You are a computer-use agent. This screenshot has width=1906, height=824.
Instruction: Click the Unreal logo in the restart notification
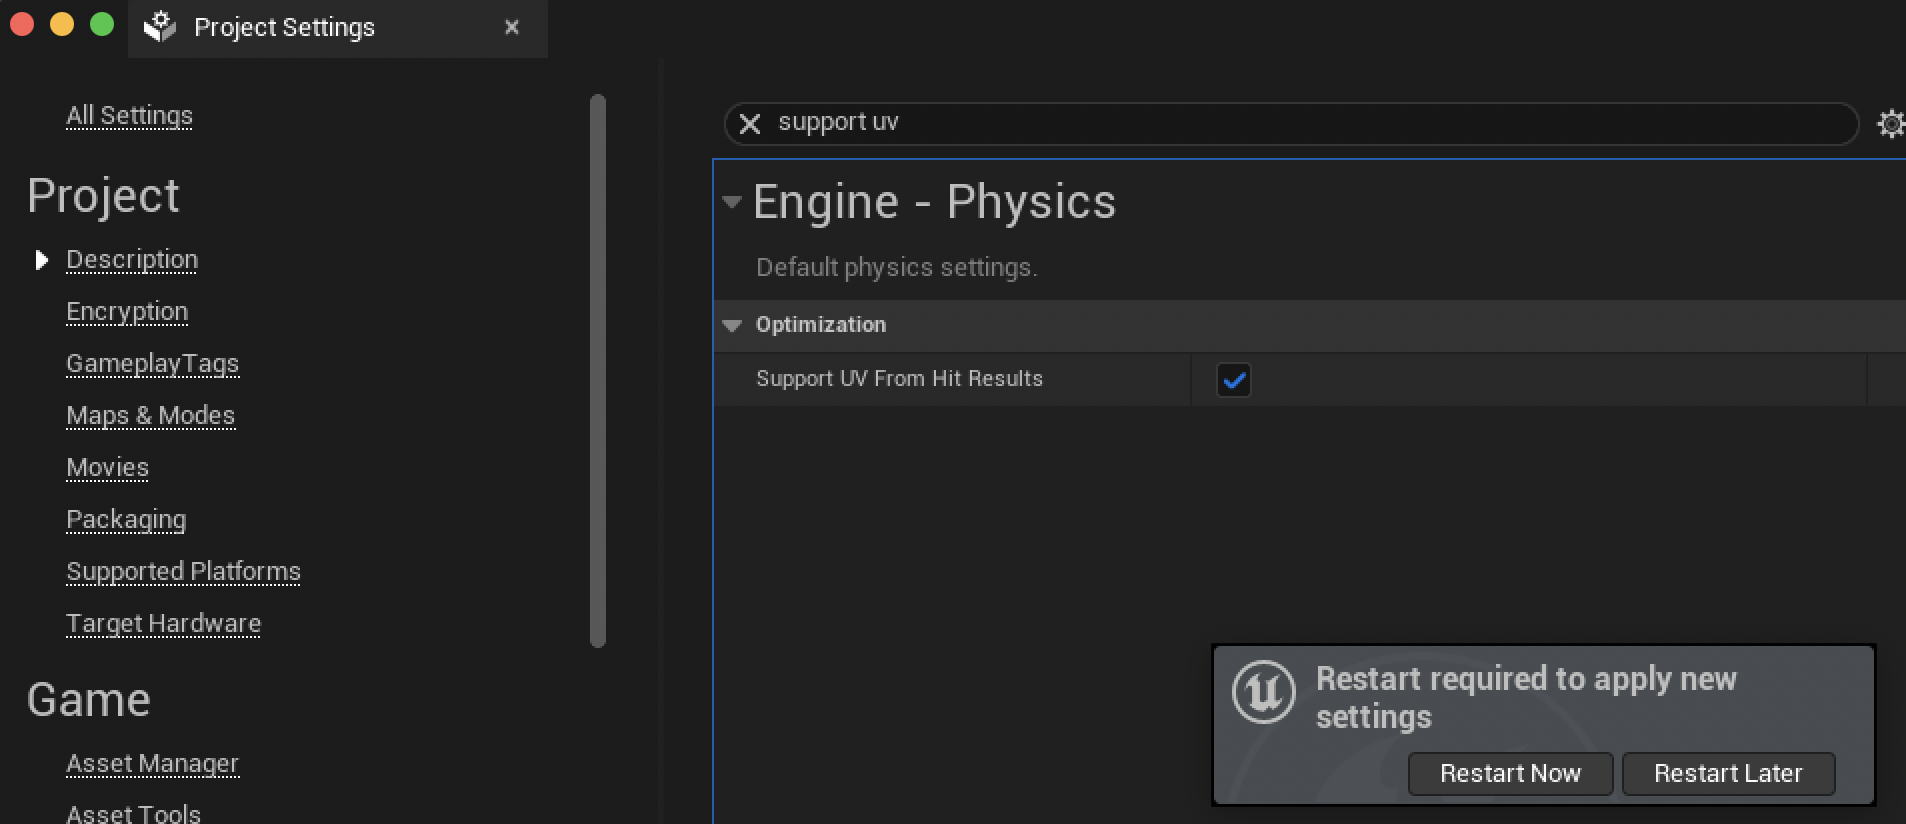click(x=1263, y=691)
